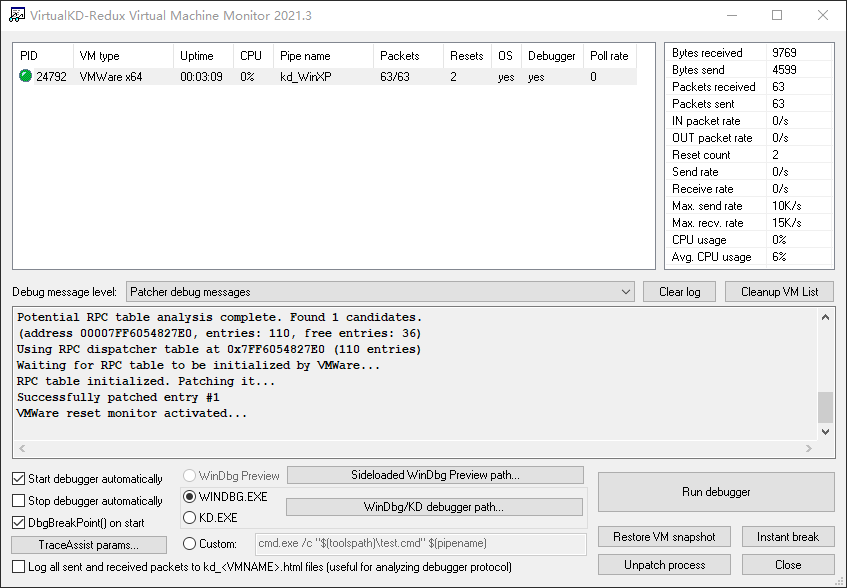
Task: Sort VM list by PID column header
Action: (x=43, y=56)
